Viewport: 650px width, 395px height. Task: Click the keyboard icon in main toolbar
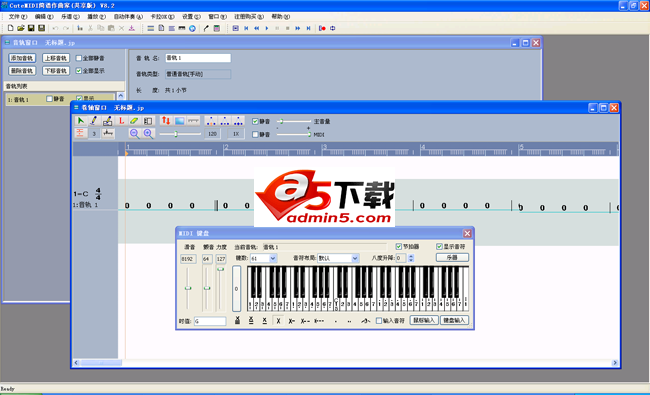coord(182,28)
